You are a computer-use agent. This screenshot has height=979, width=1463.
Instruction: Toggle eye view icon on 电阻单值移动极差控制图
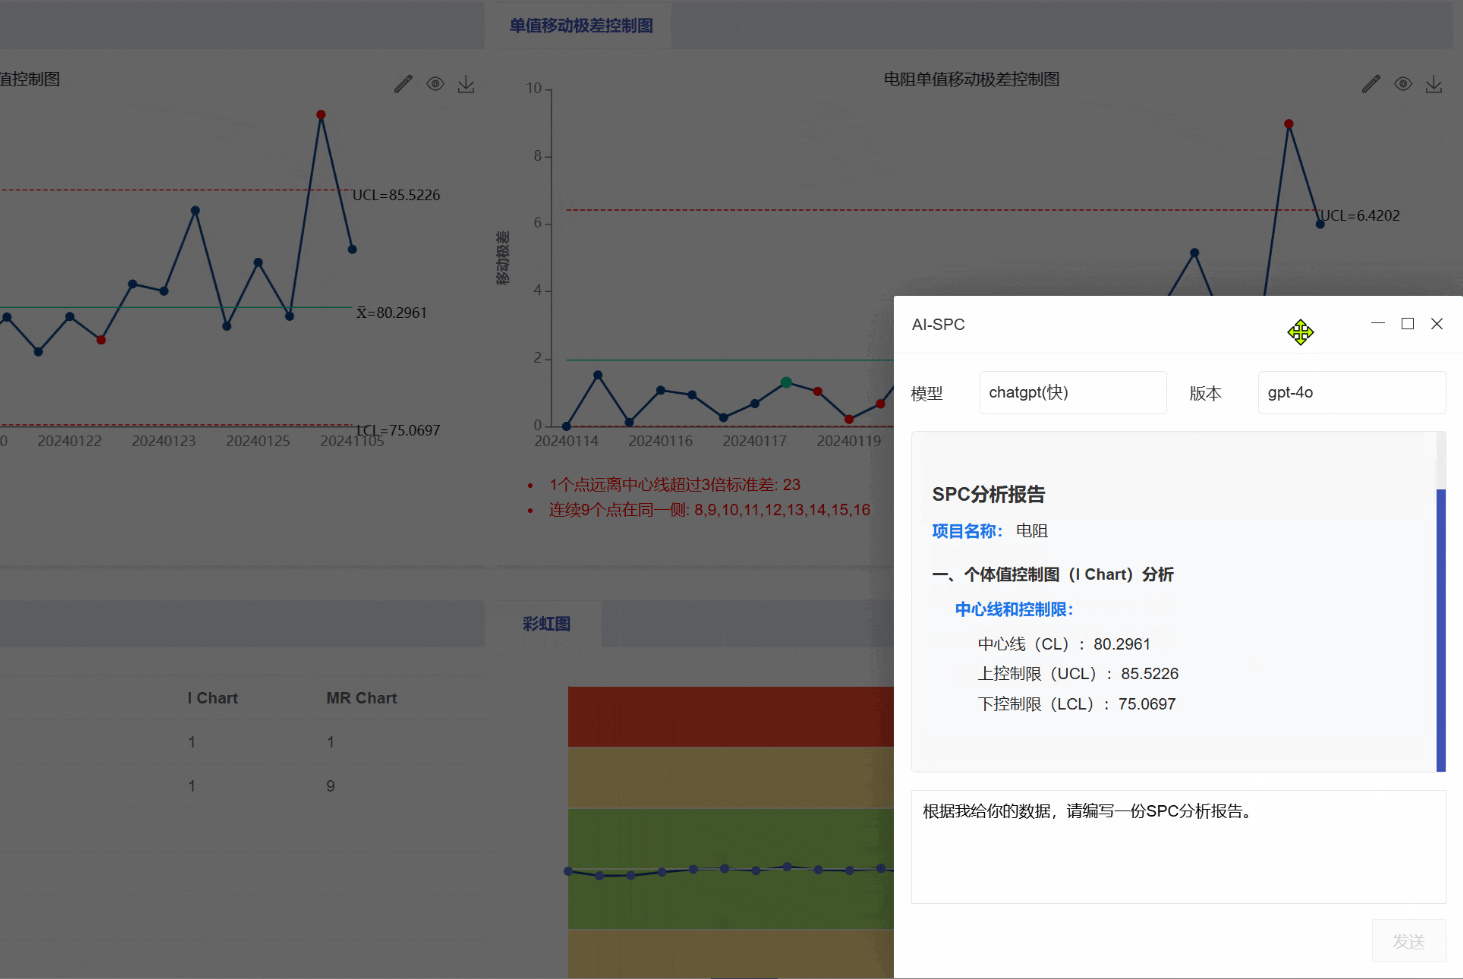pyautogui.click(x=1403, y=84)
